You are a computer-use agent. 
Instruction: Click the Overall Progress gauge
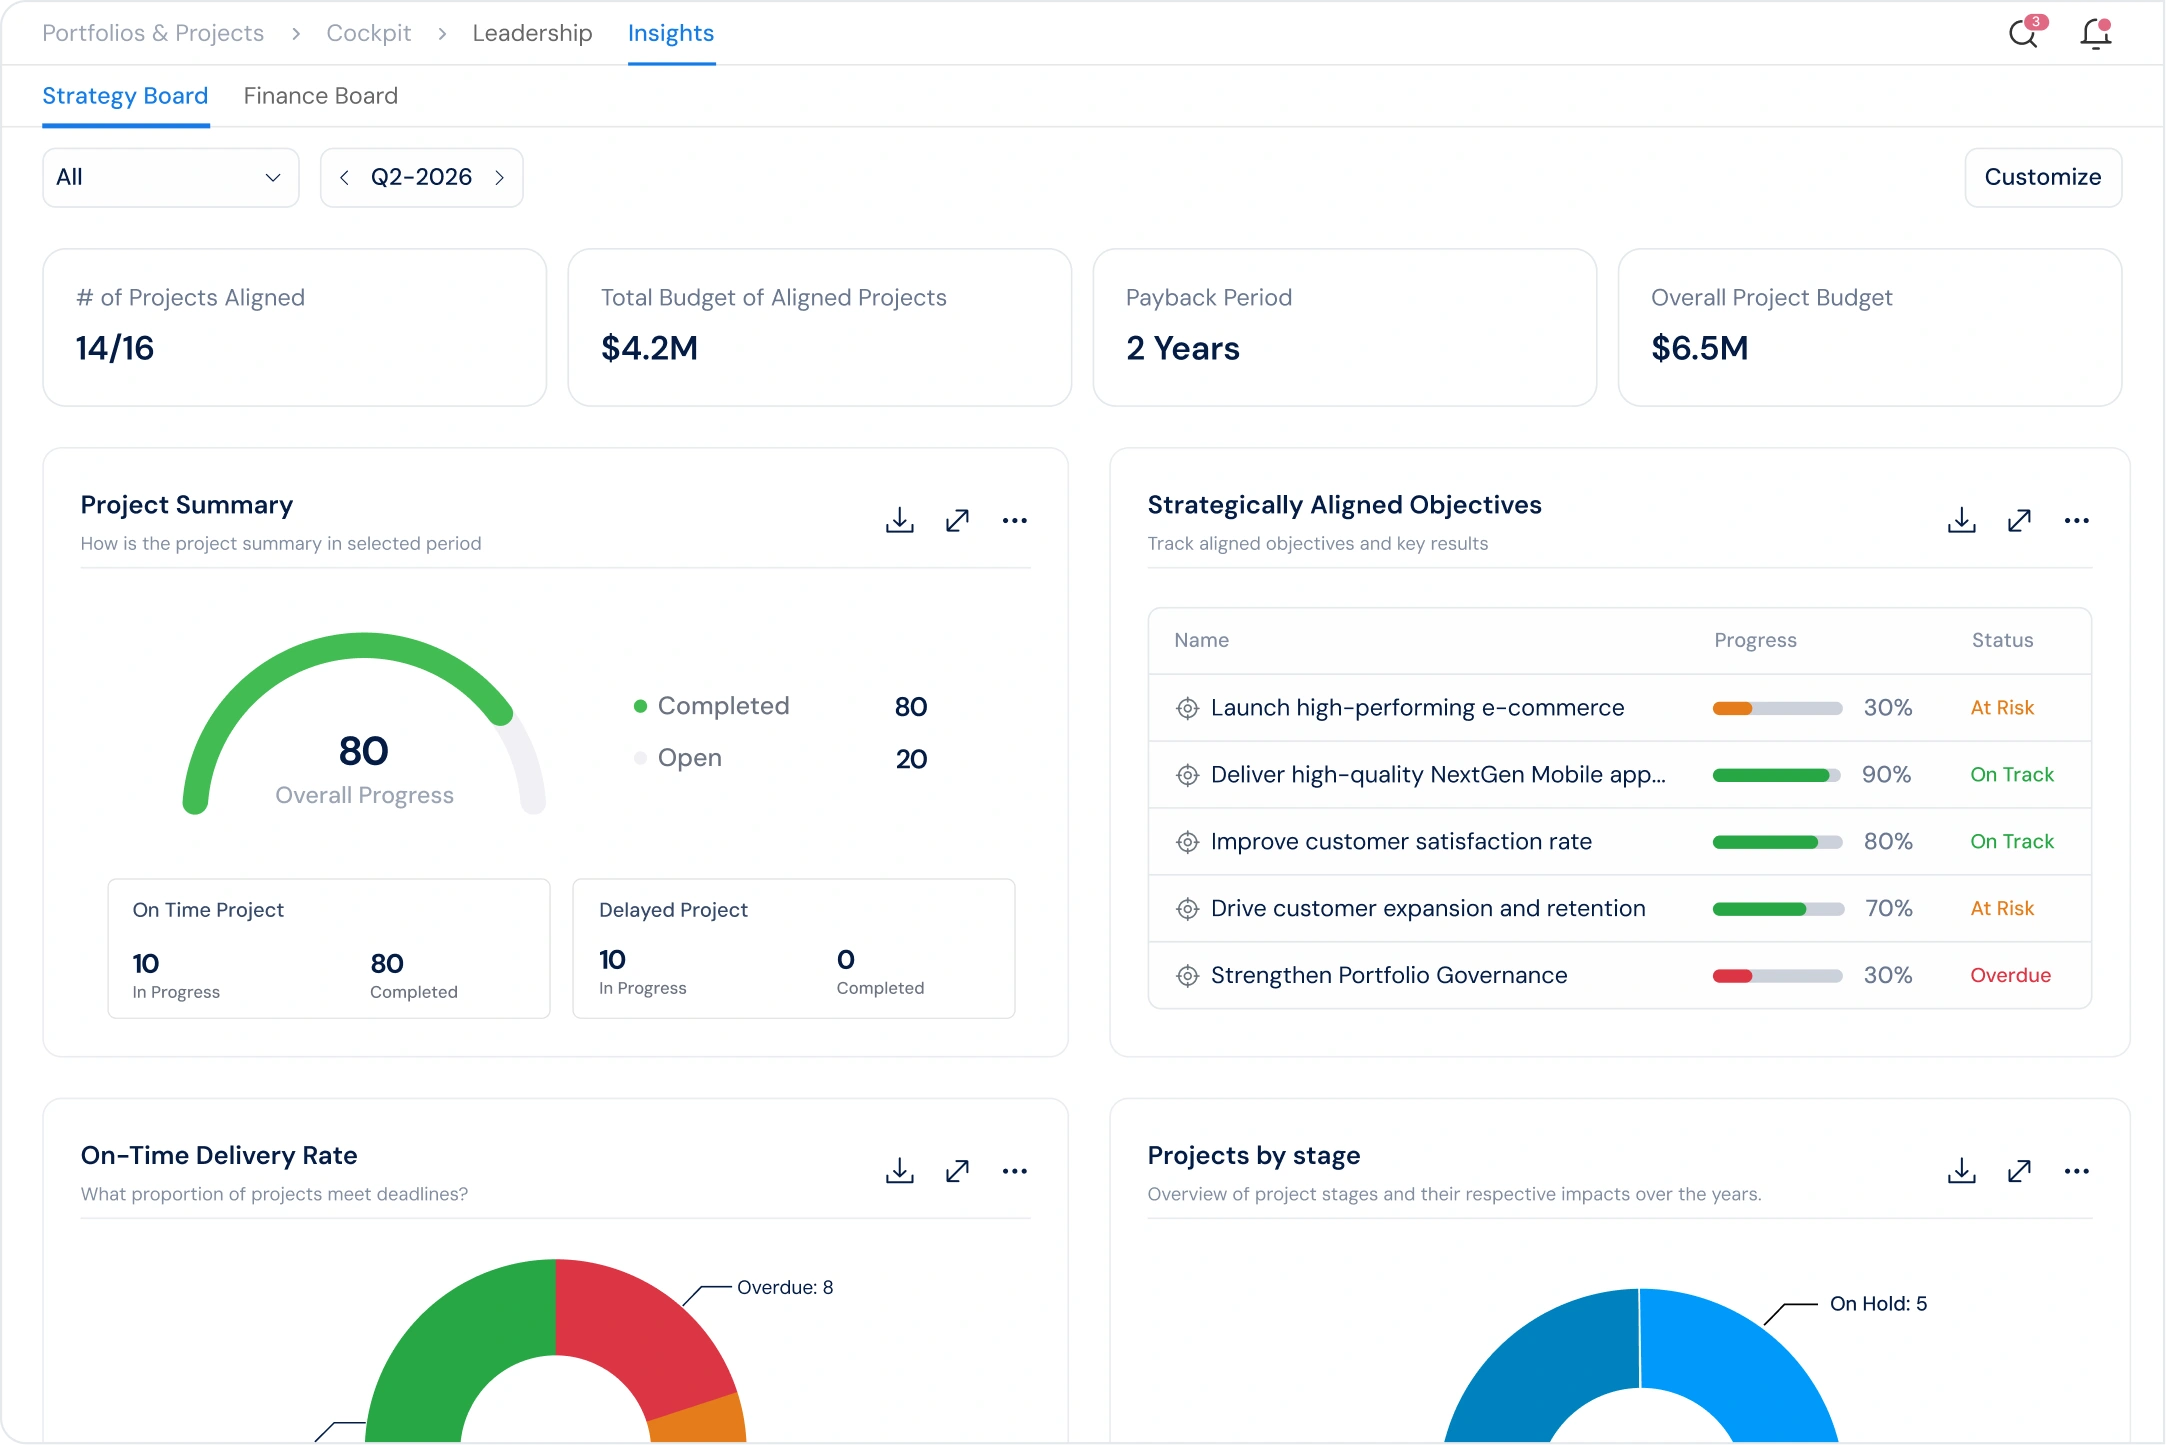coord(364,724)
